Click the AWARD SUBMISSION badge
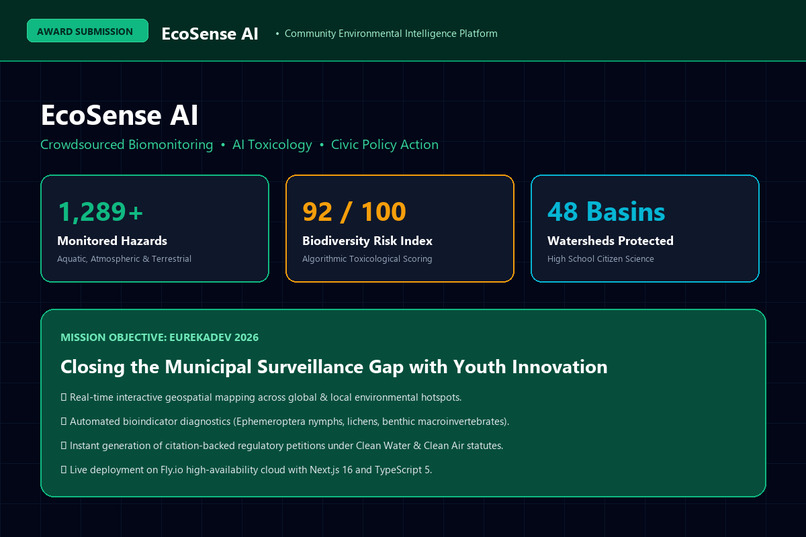 click(x=87, y=31)
